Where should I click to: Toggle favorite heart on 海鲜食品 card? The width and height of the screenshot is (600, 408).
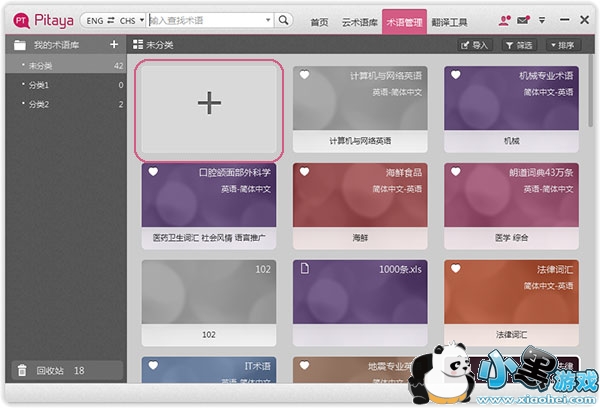303,171
